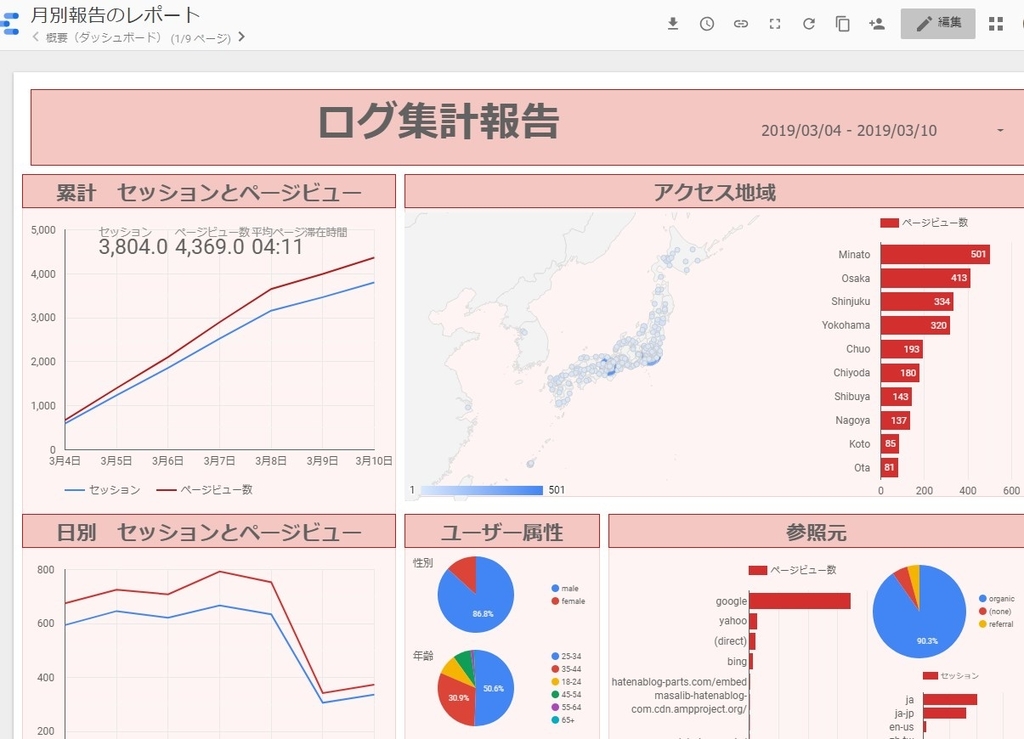This screenshot has height=739, width=1024.
Task: Get the report link
Action: [x=741, y=23]
